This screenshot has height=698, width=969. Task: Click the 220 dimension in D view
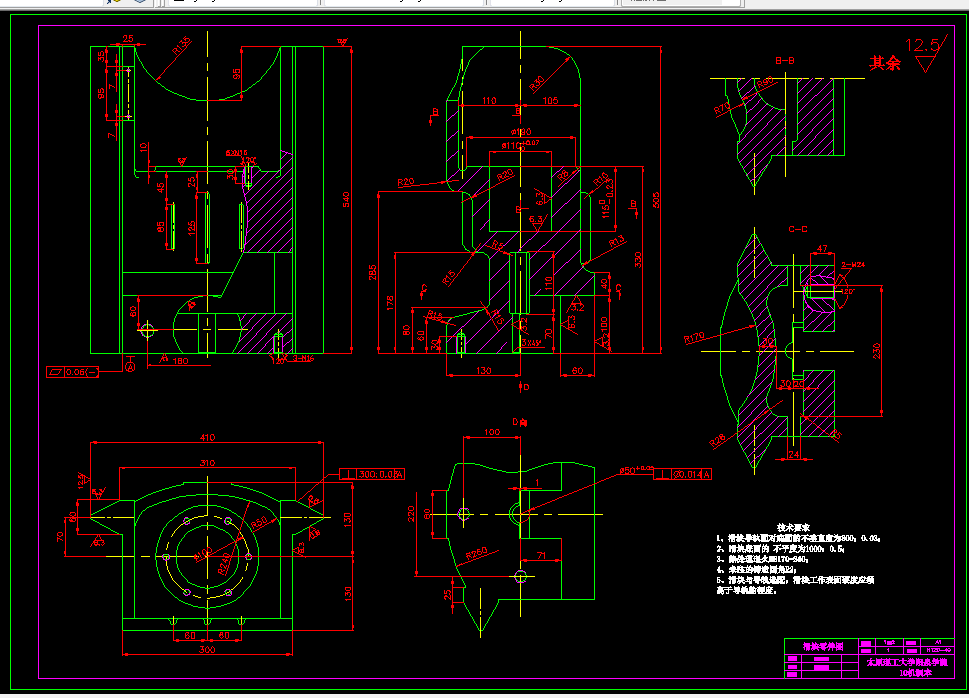[x=411, y=514]
